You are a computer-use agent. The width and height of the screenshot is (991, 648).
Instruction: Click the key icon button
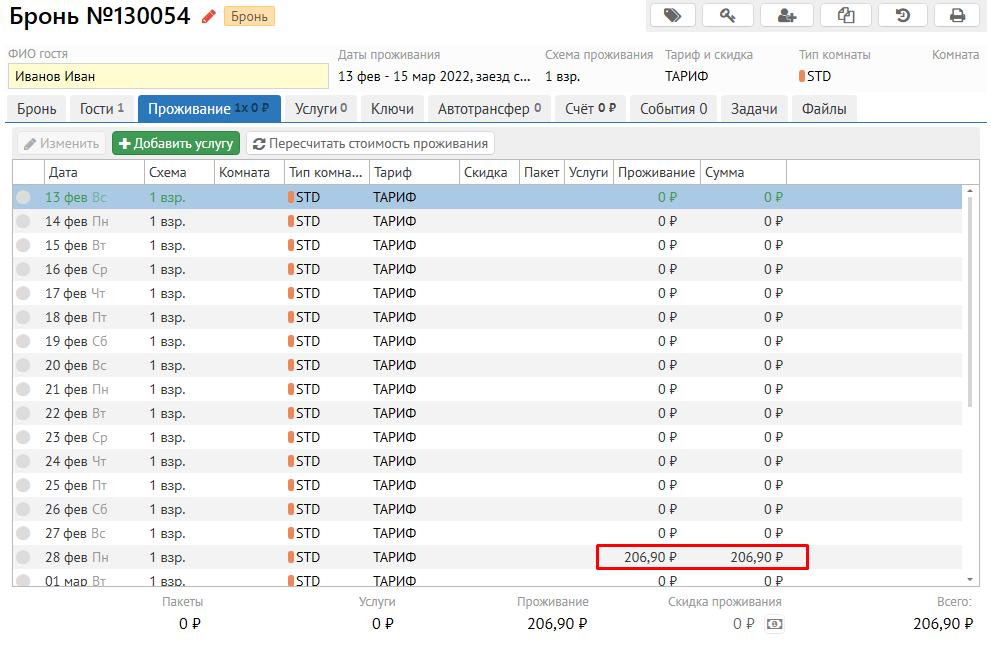pyautogui.click(x=728, y=15)
